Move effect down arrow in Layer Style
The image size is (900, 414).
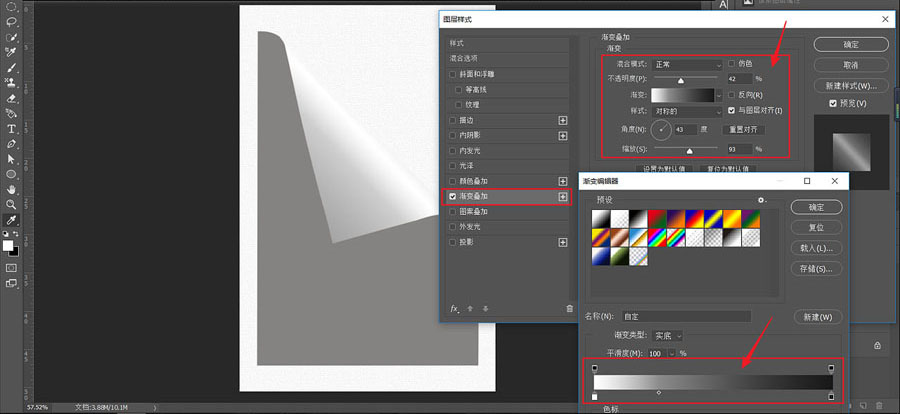[x=486, y=309]
